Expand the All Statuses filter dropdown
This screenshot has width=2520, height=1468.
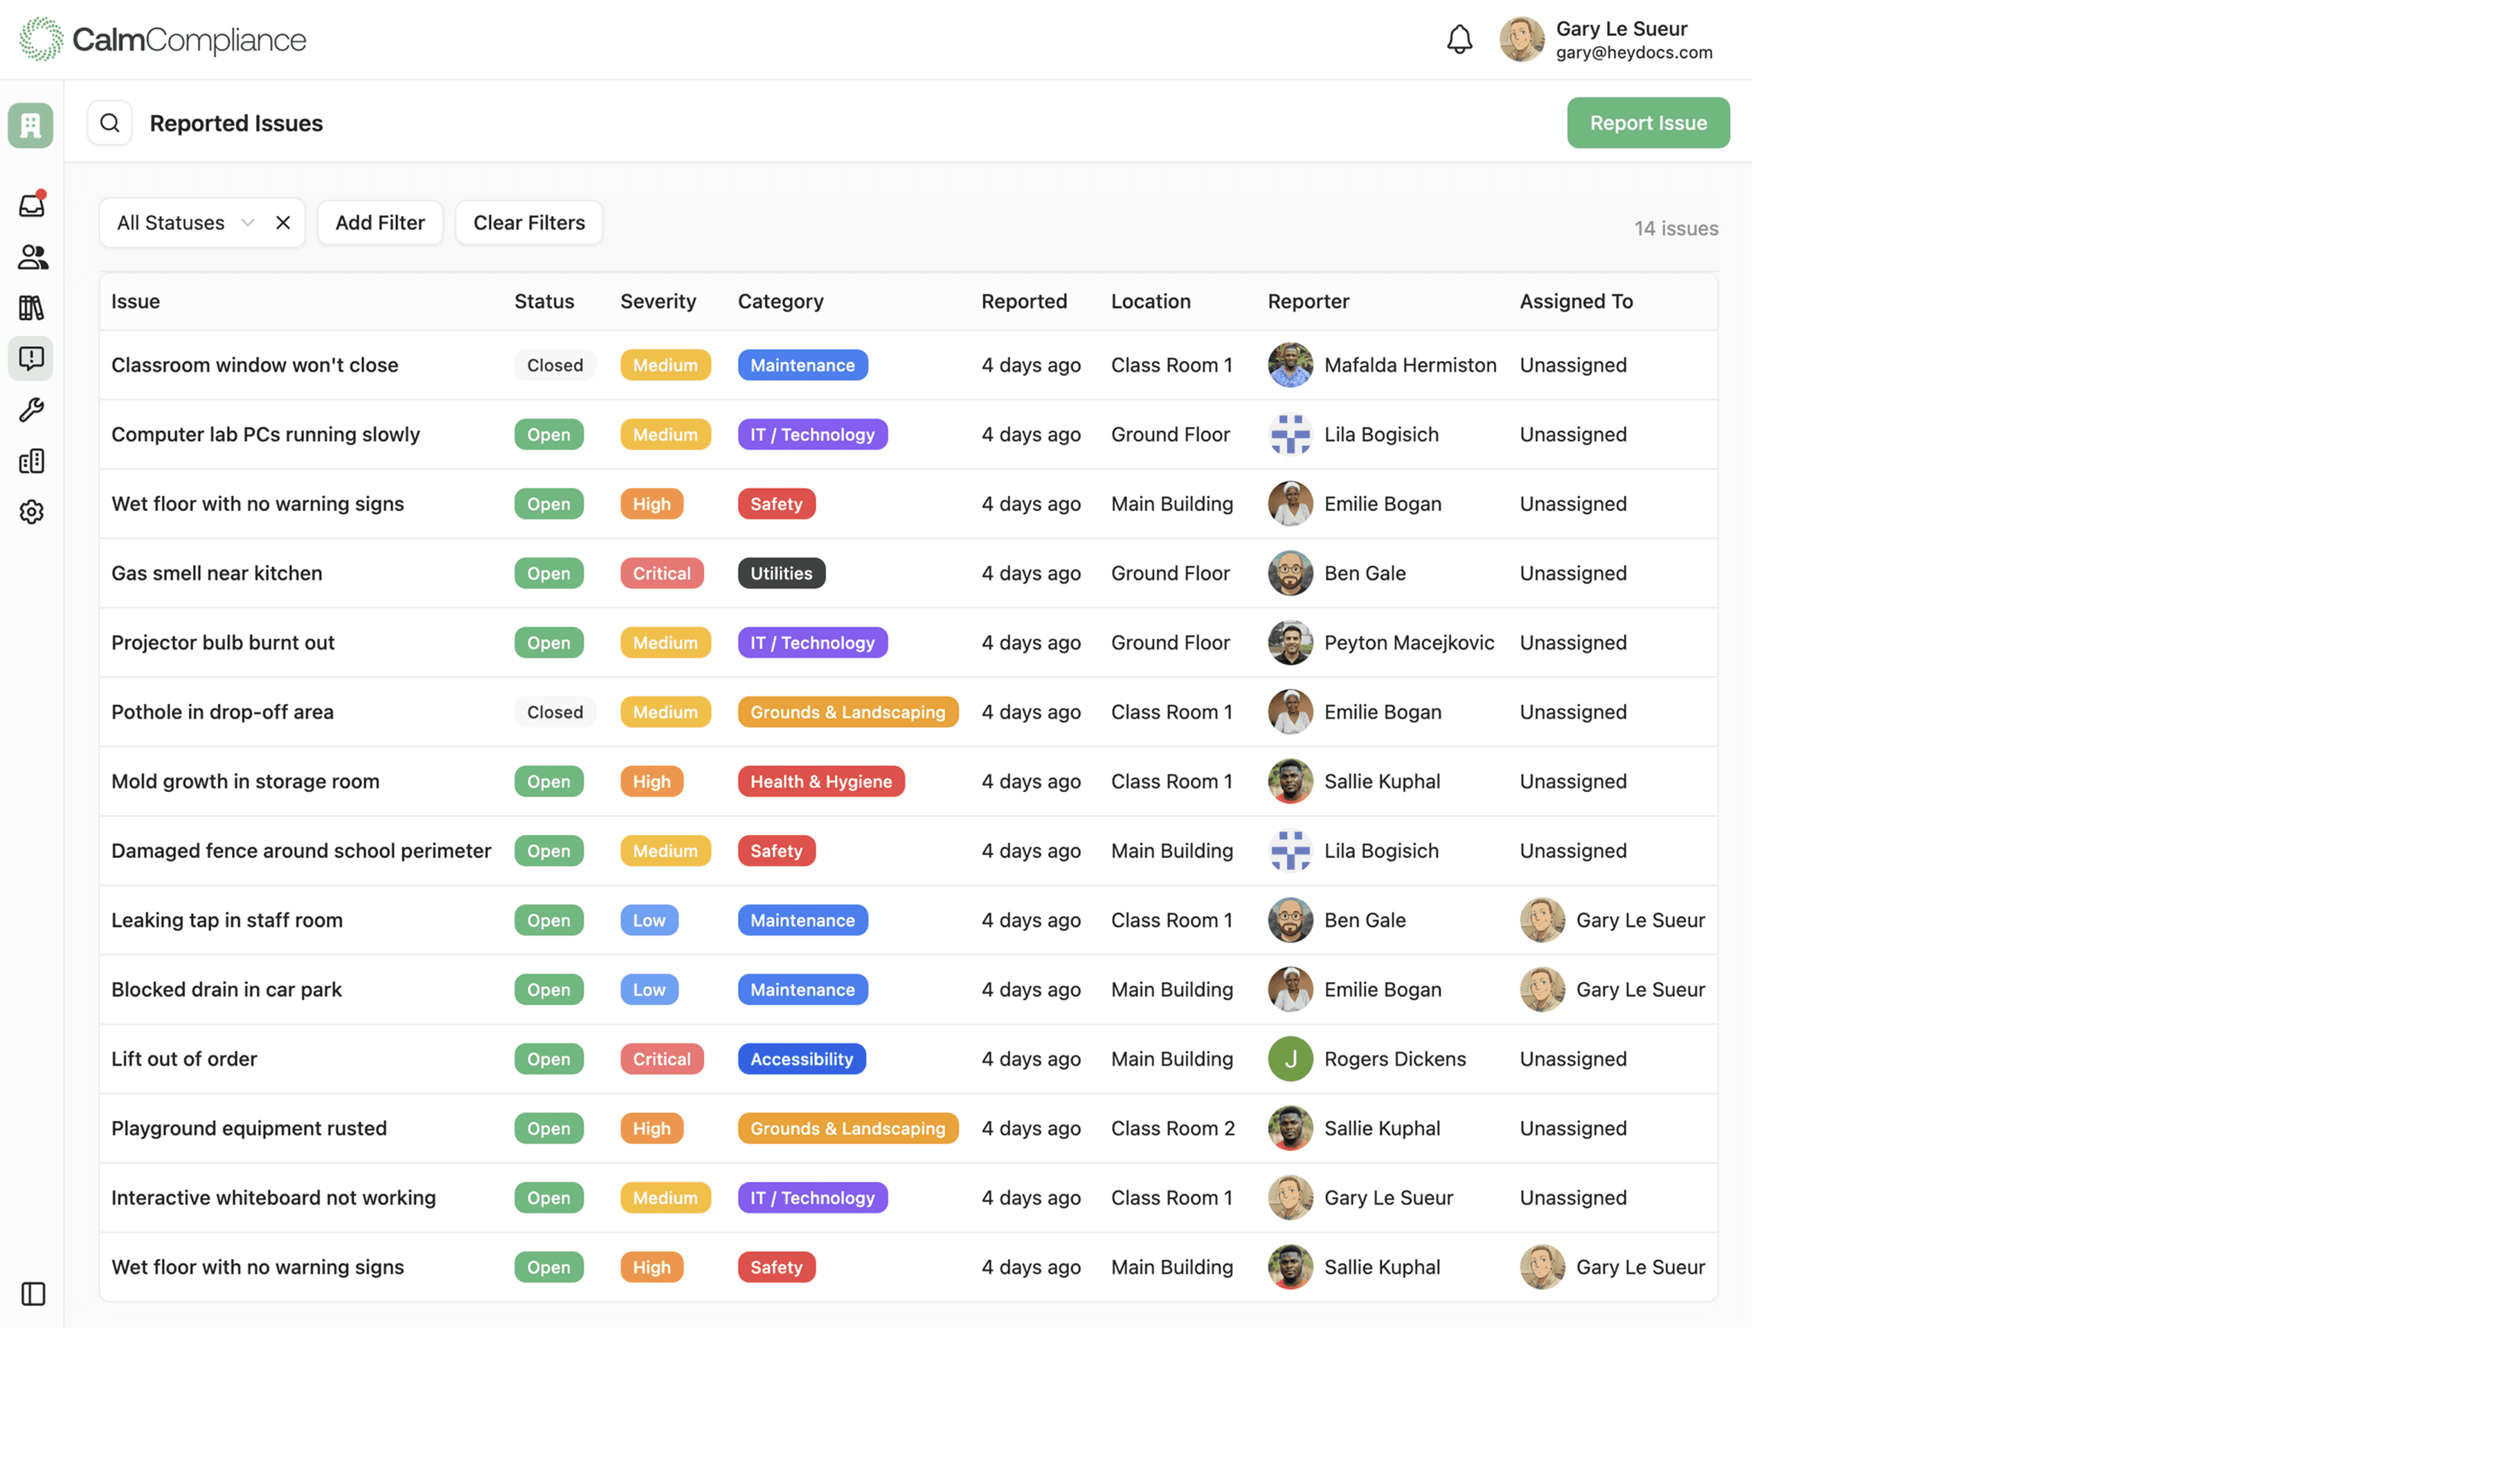(x=247, y=222)
